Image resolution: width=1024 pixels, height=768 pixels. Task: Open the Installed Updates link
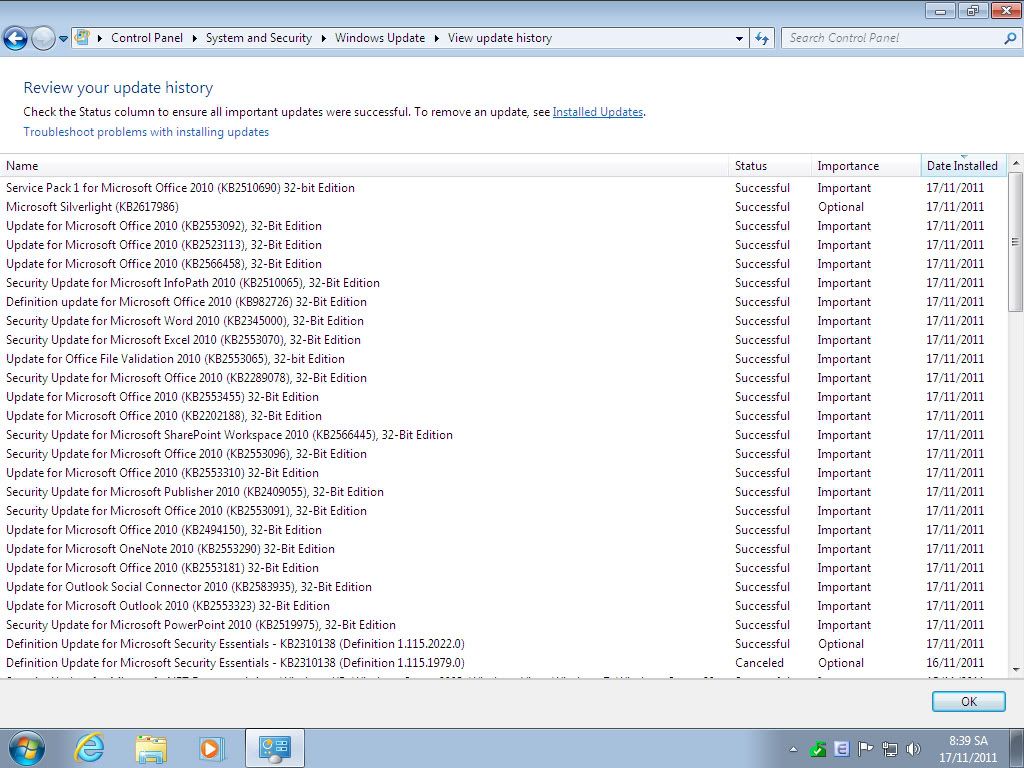coord(598,112)
